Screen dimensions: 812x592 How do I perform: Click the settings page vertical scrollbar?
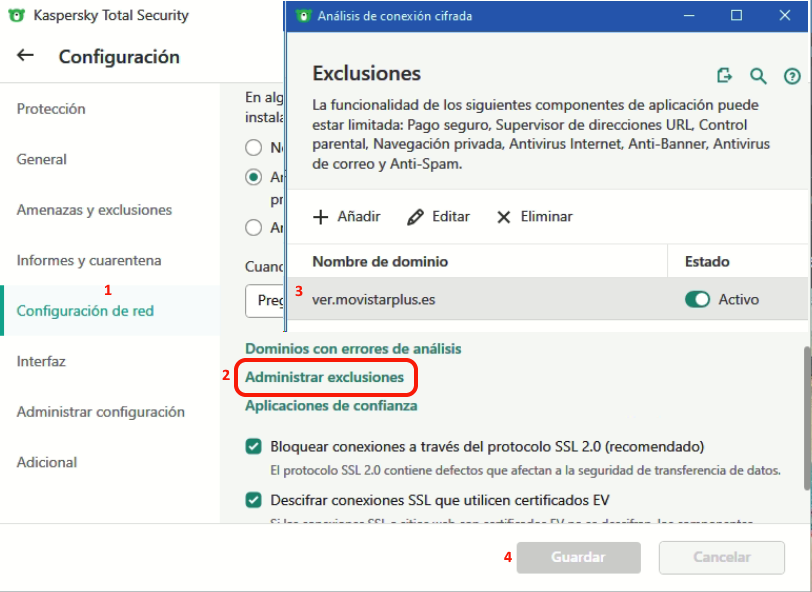(x=807, y=418)
